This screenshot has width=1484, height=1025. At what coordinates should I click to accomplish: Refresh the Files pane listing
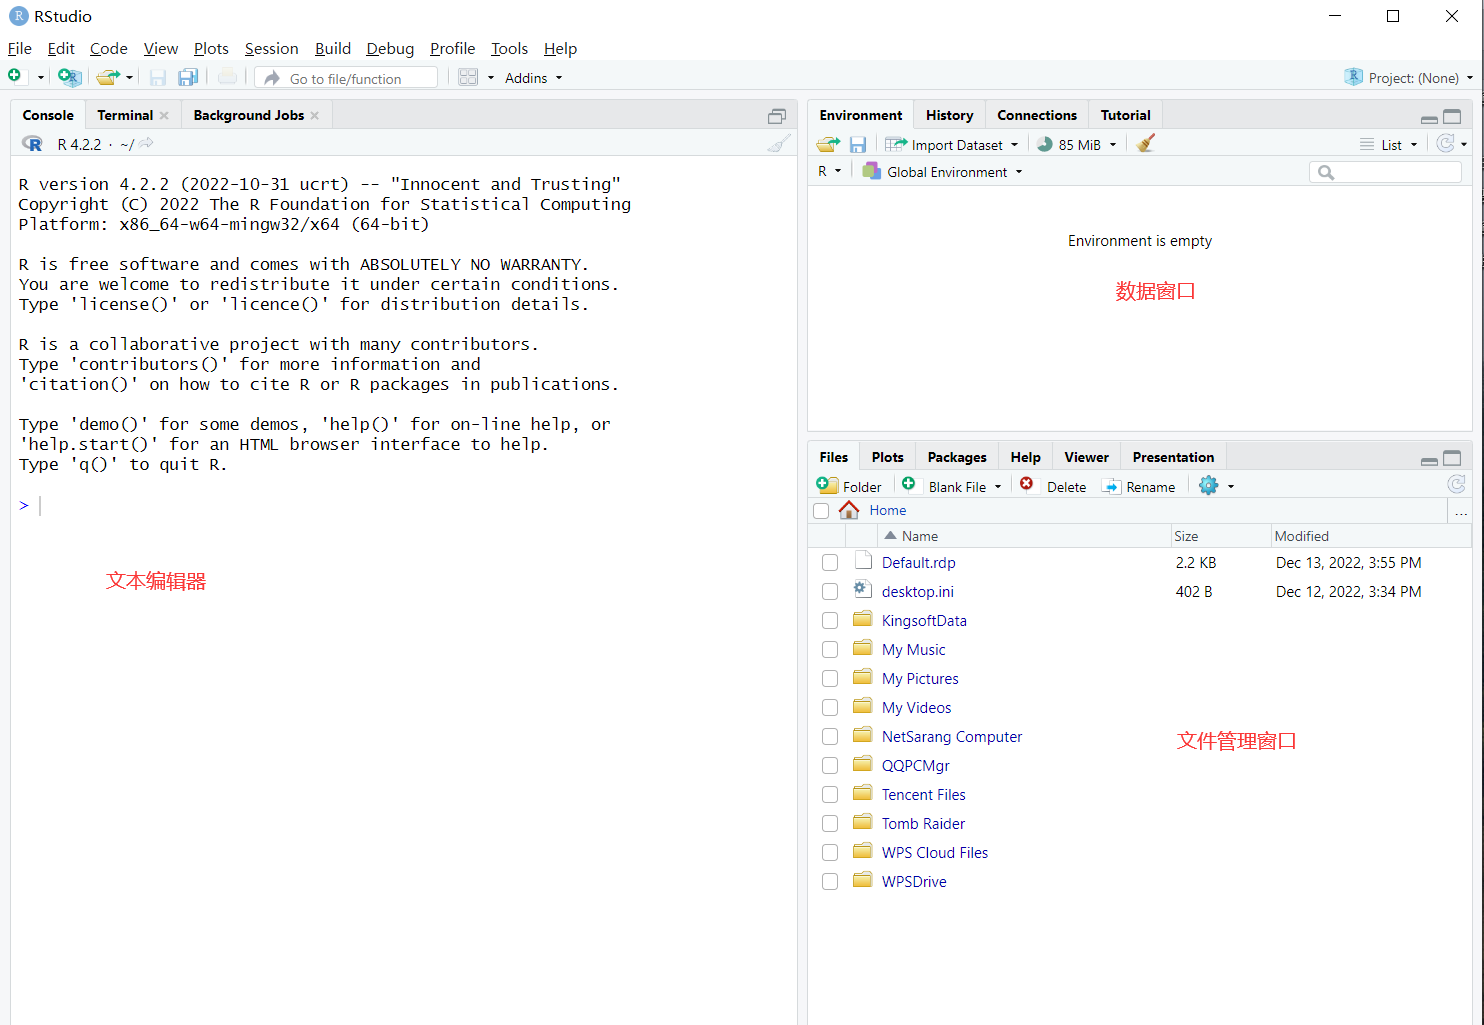tap(1457, 485)
